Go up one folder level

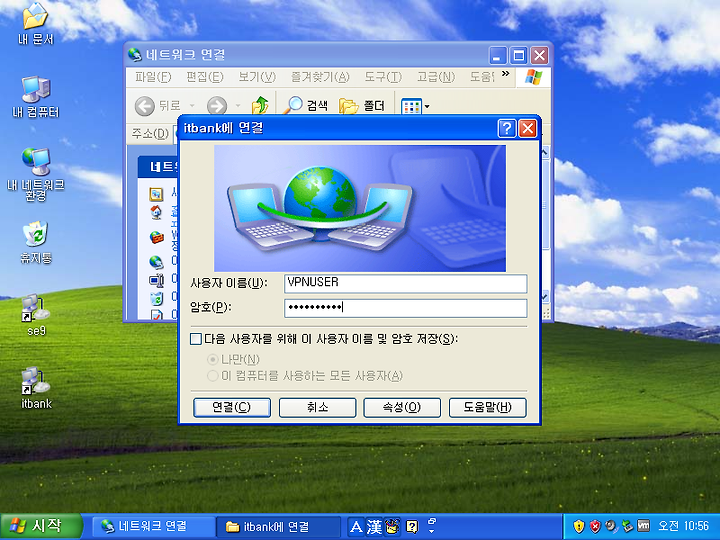coord(260,106)
